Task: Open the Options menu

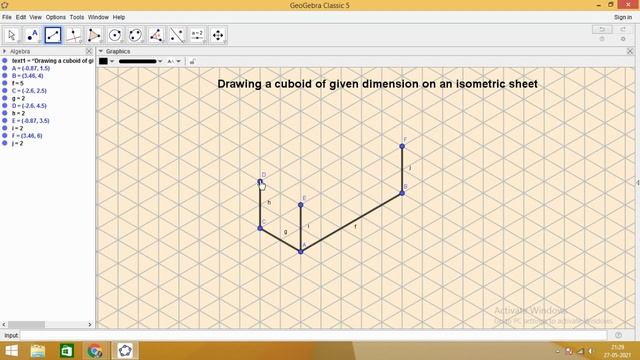Action: (x=56, y=17)
